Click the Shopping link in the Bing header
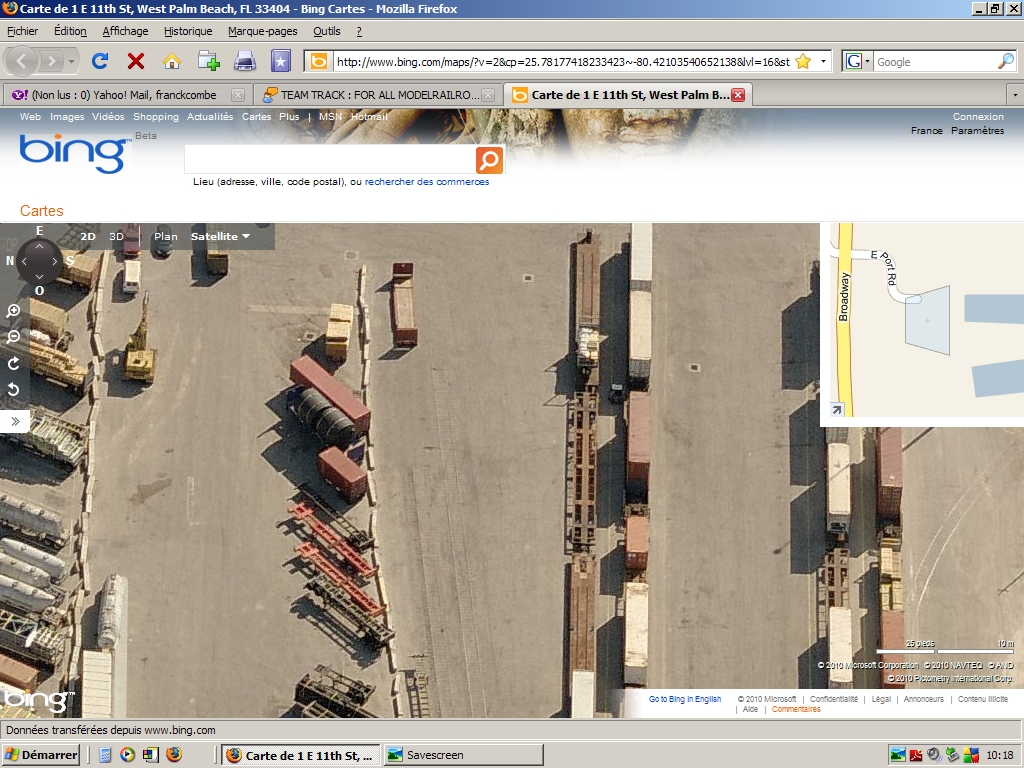1024x768 pixels. [155, 116]
